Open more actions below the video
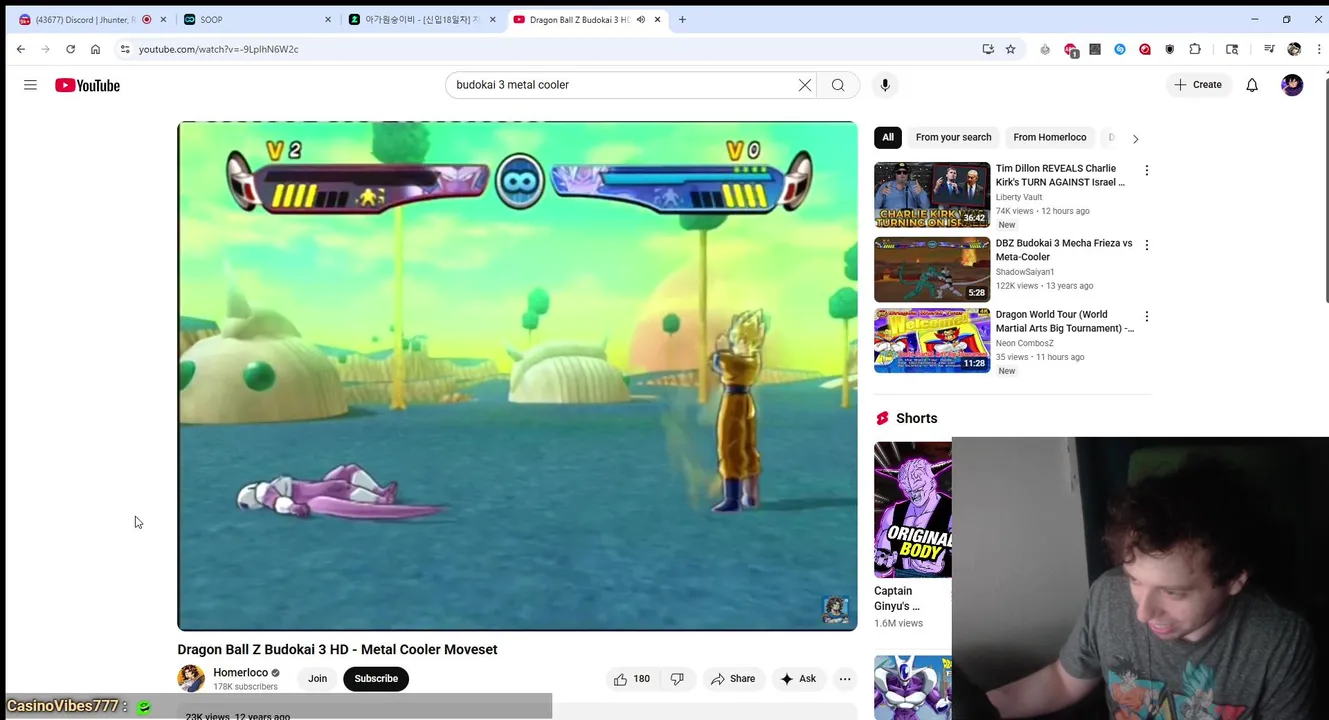This screenshot has width=1329, height=720. [x=845, y=679]
